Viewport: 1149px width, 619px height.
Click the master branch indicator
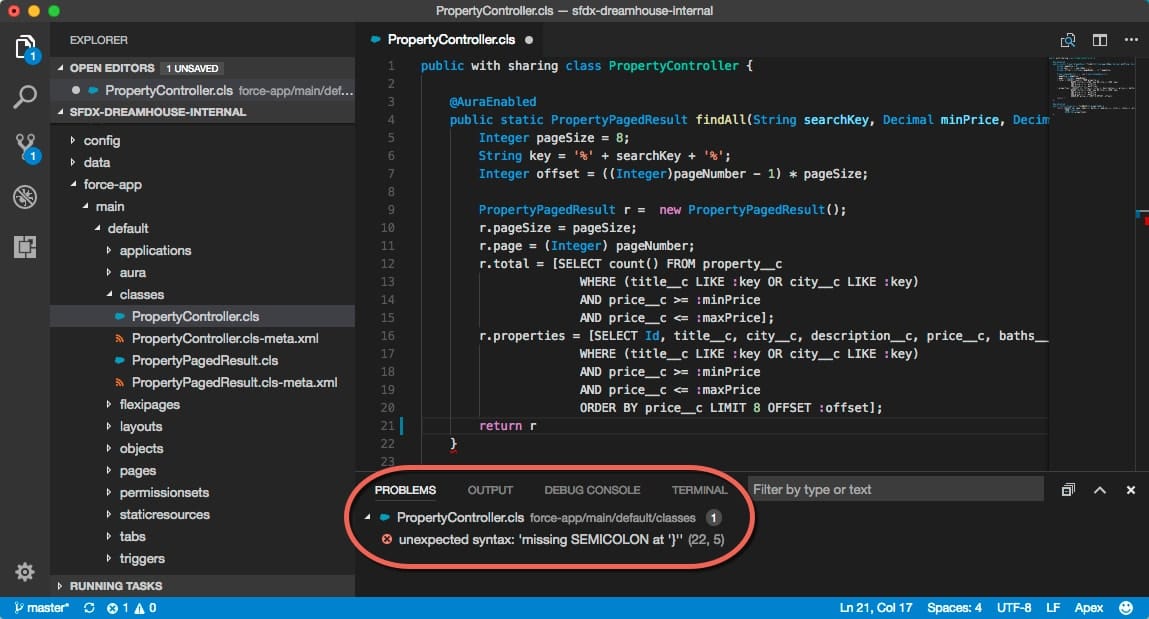(41, 608)
